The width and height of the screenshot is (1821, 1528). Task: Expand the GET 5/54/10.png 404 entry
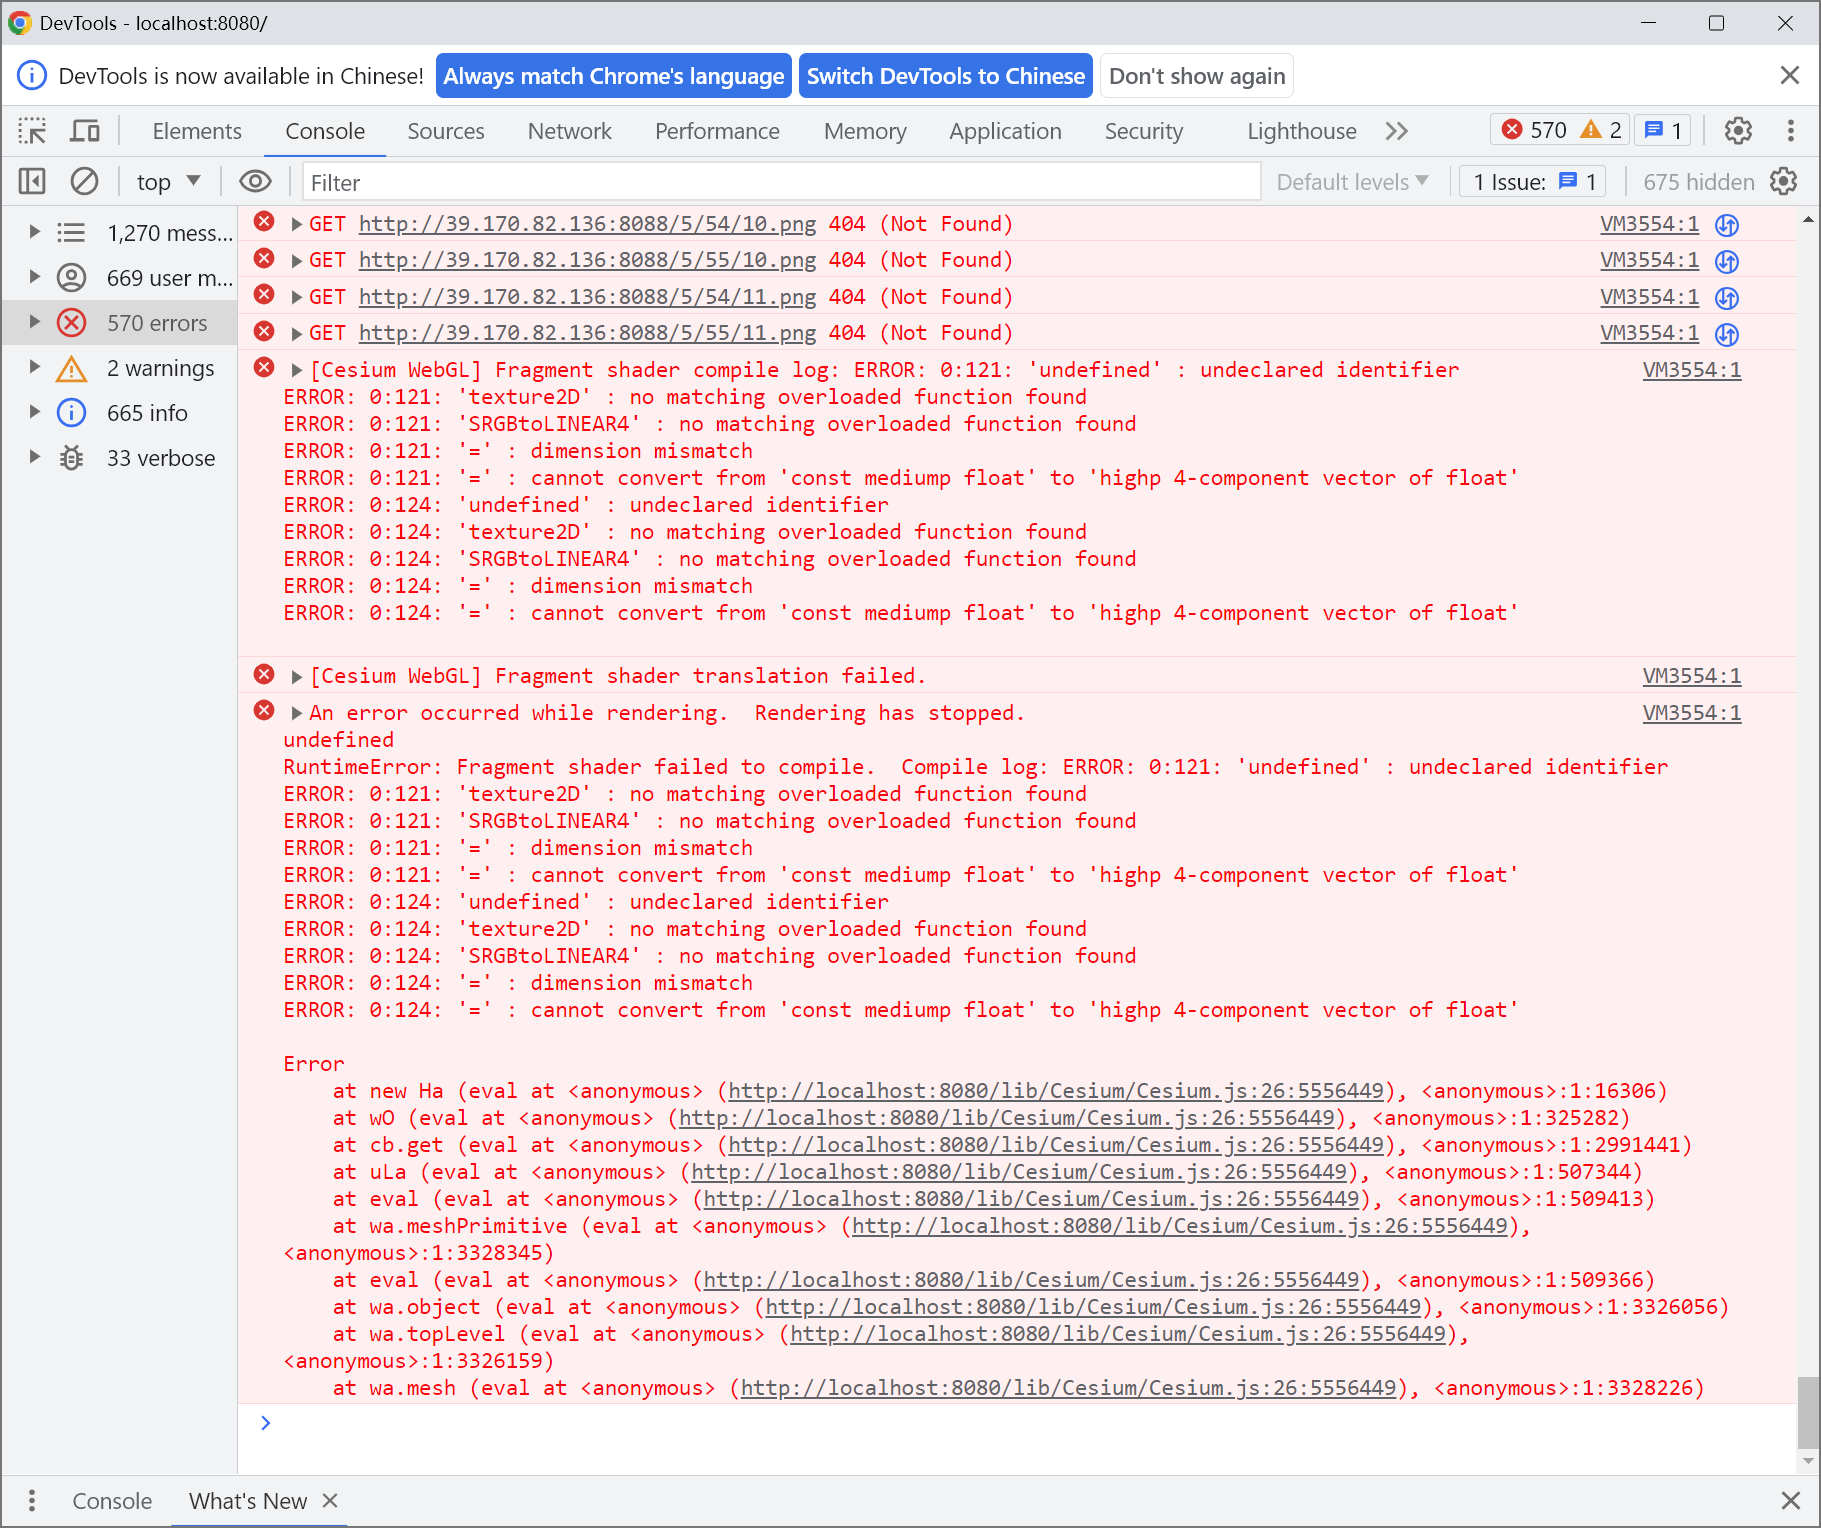tap(297, 224)
